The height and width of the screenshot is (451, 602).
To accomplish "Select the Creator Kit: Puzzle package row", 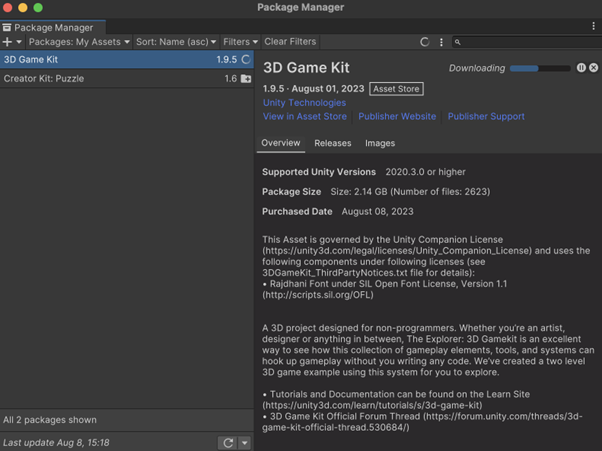I will click(x=127, y=79).
